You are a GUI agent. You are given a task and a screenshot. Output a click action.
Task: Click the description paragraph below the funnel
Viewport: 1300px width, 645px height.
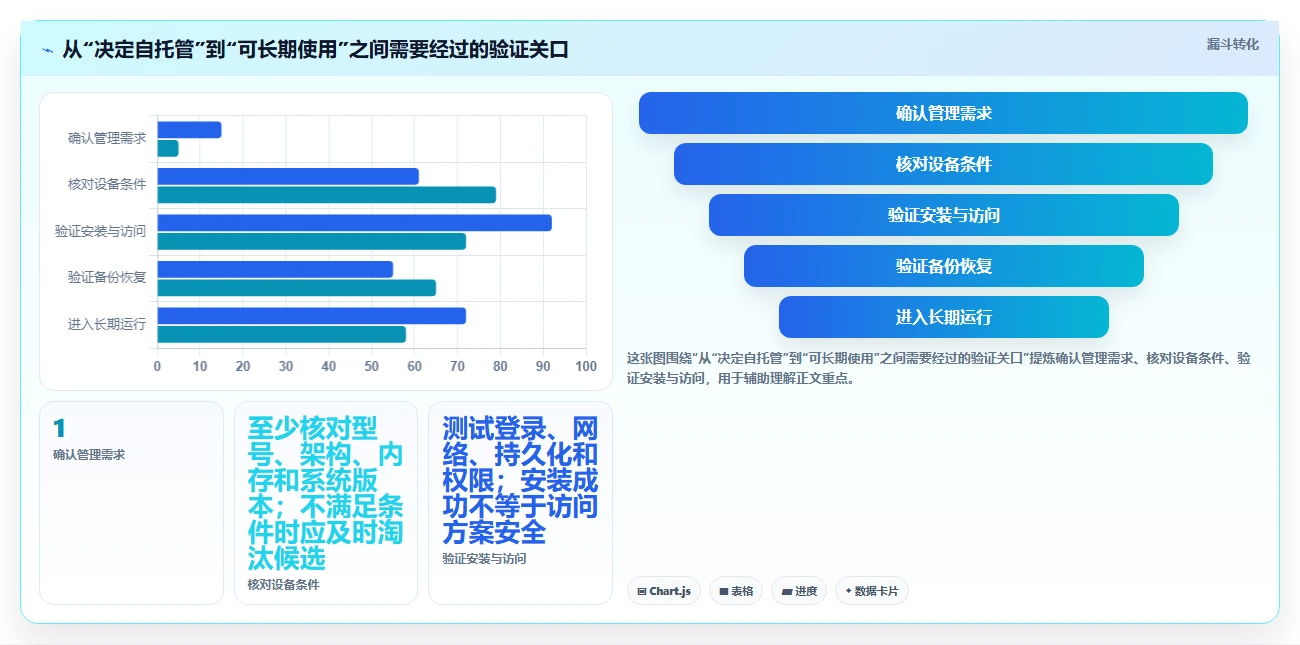click(938, 368)
